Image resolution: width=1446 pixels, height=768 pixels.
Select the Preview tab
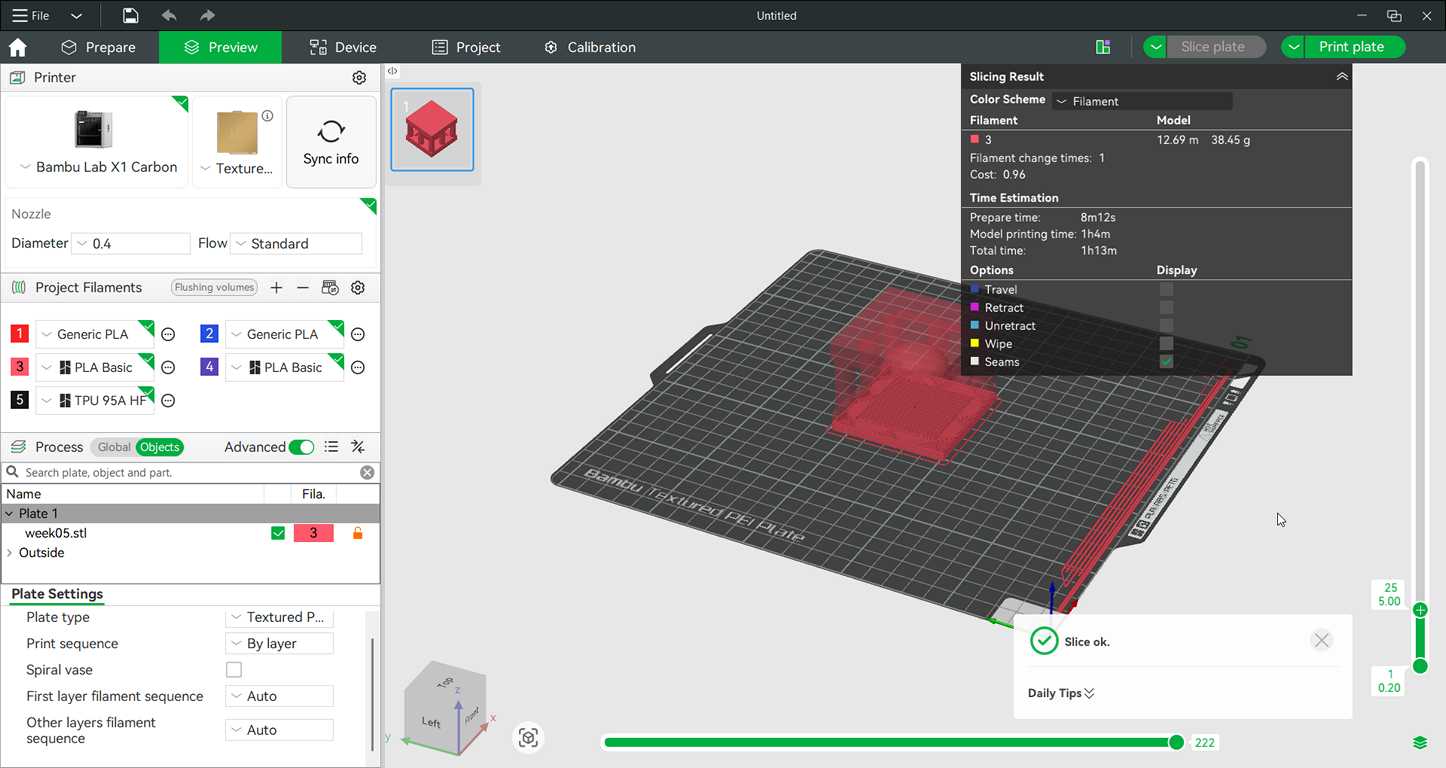pos(220,47)
